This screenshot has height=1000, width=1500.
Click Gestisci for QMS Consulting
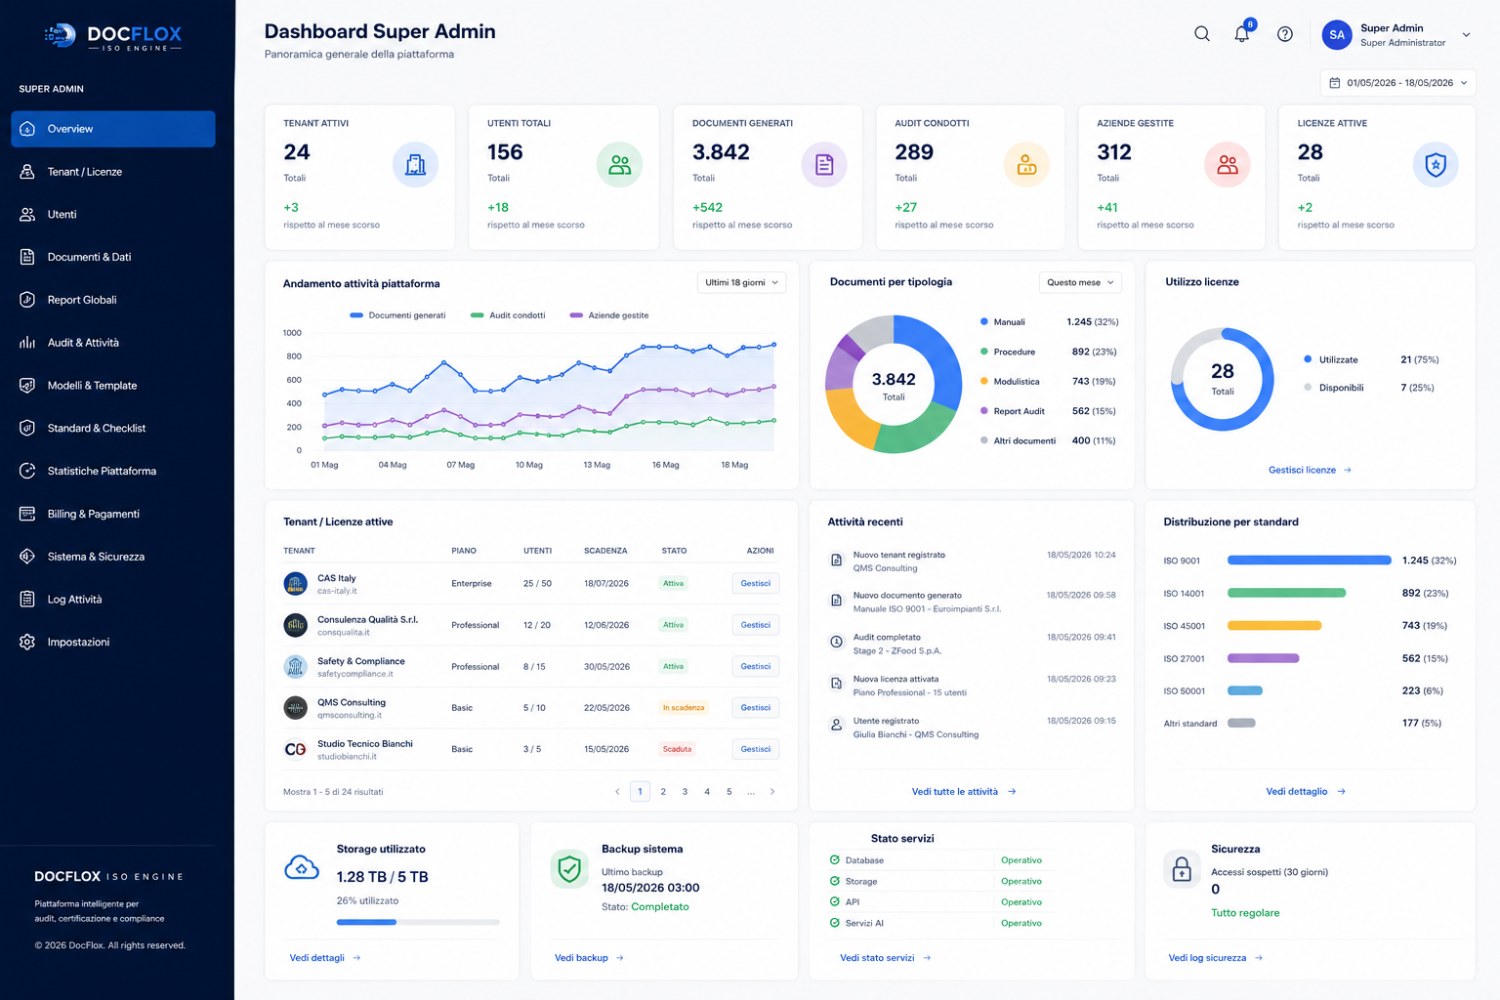tap(755, 708)
